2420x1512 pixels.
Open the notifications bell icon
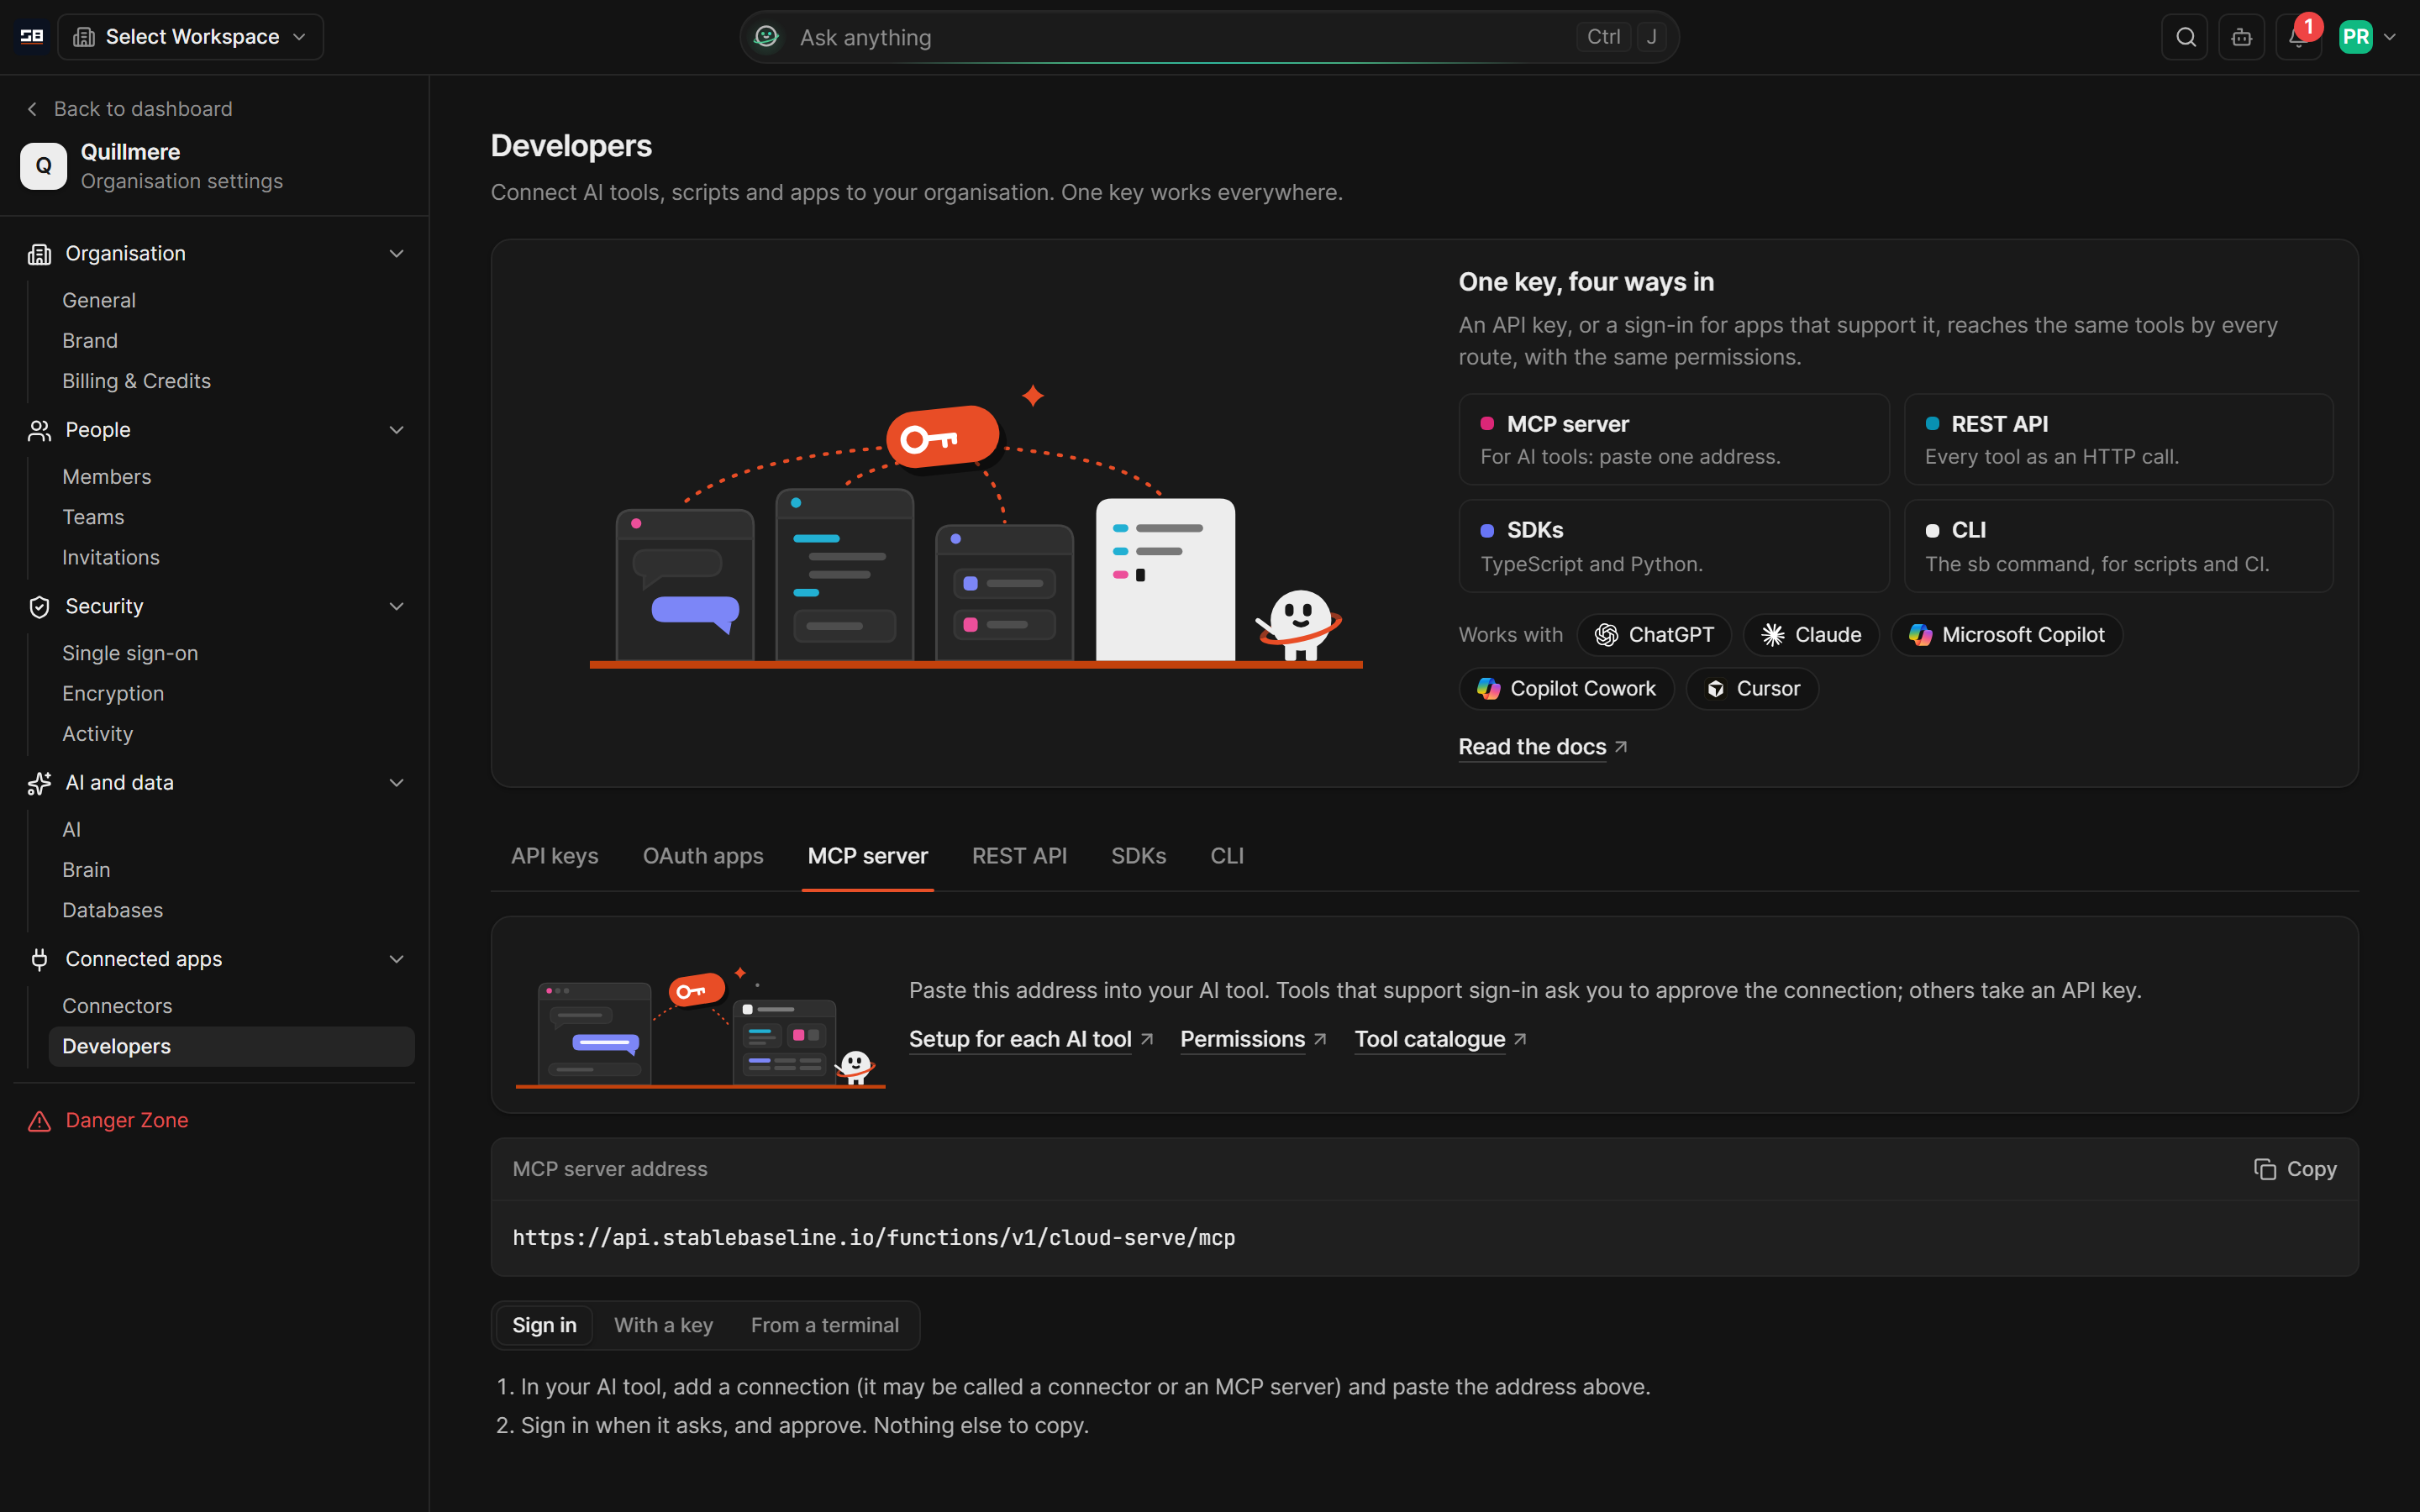(2298, 37)
